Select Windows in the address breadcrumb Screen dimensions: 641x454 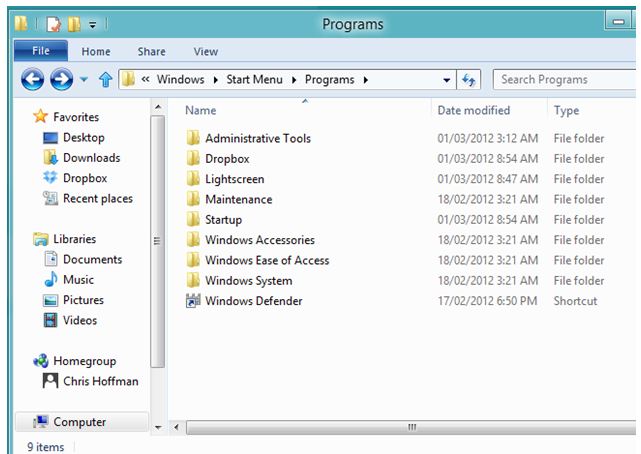pos(180,79)
